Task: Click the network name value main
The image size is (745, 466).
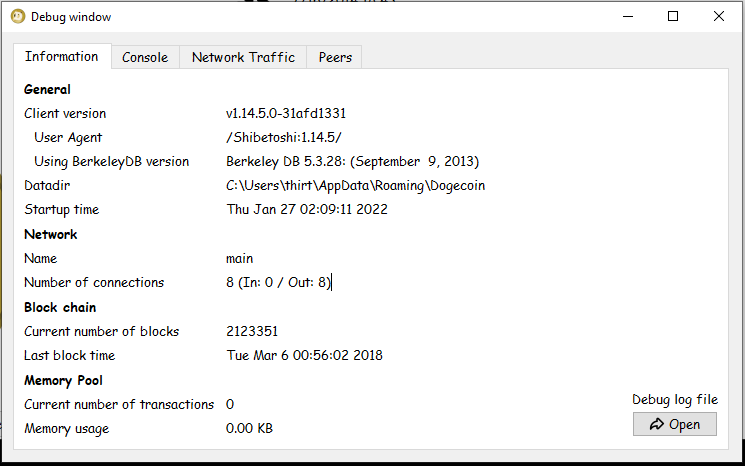Action: click(x=240, y=258)
